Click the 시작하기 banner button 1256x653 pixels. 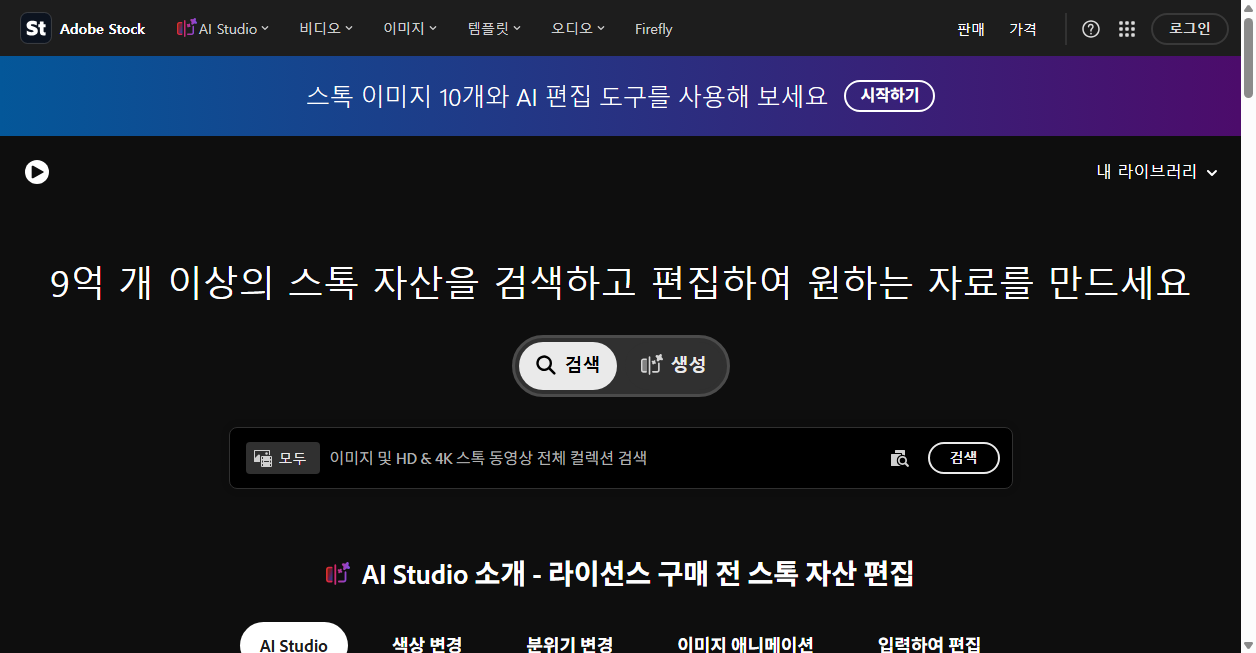click(889, 96)
